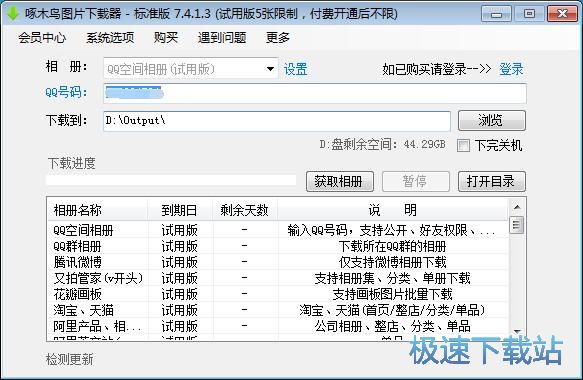Click the 浏览 browse button
The height and width of the screenshot is (380, 583).
point(492,120)
